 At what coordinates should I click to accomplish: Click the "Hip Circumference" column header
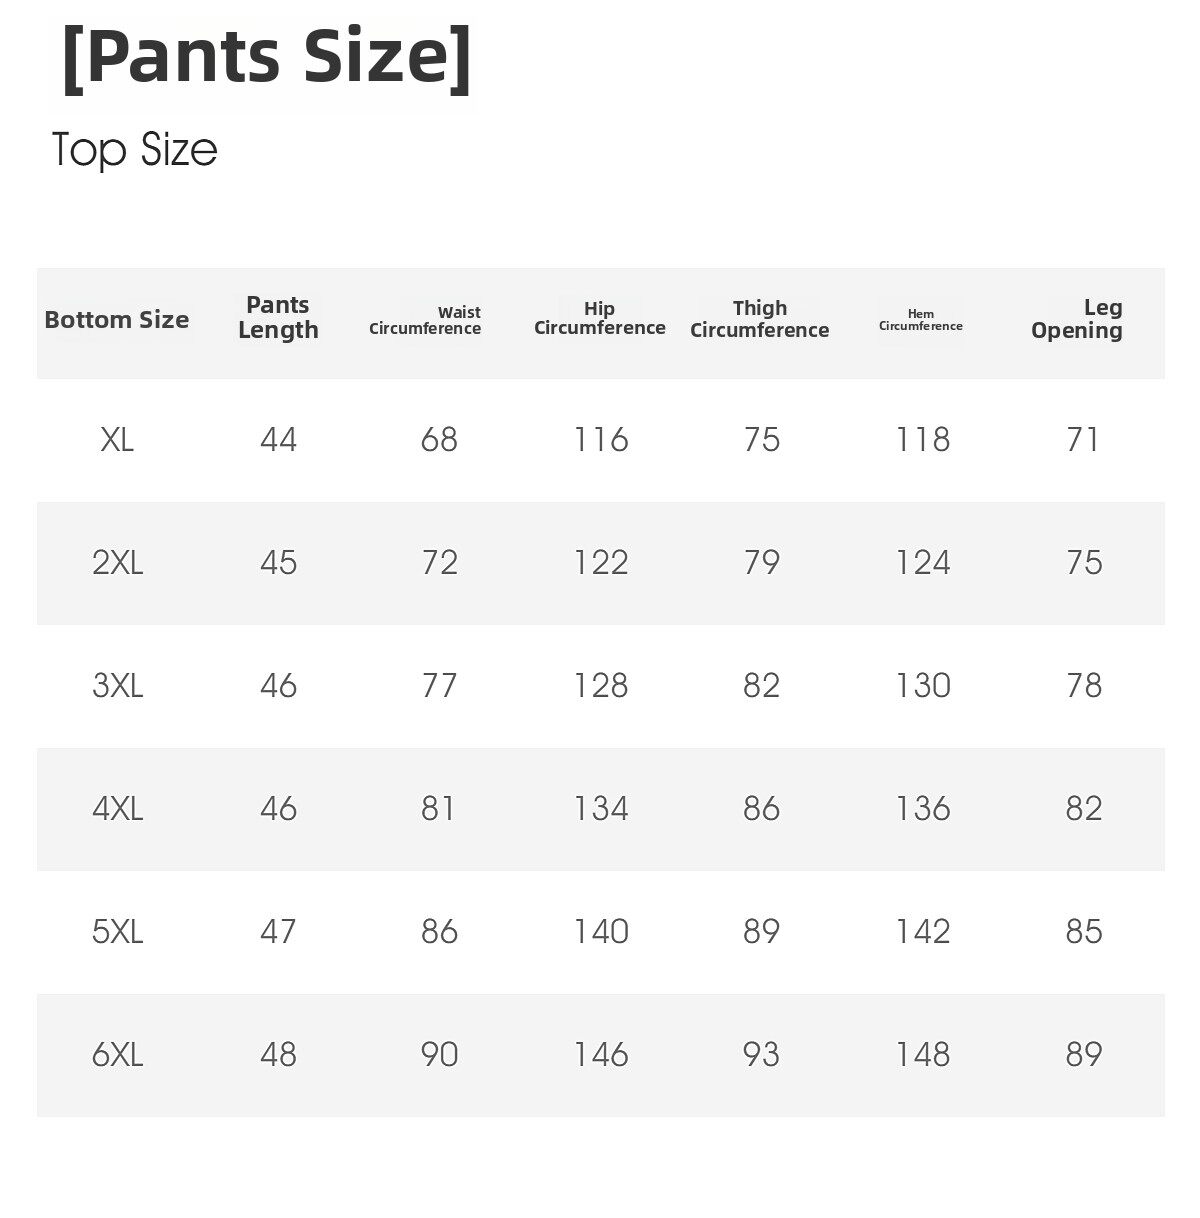(x=599, y=319)
